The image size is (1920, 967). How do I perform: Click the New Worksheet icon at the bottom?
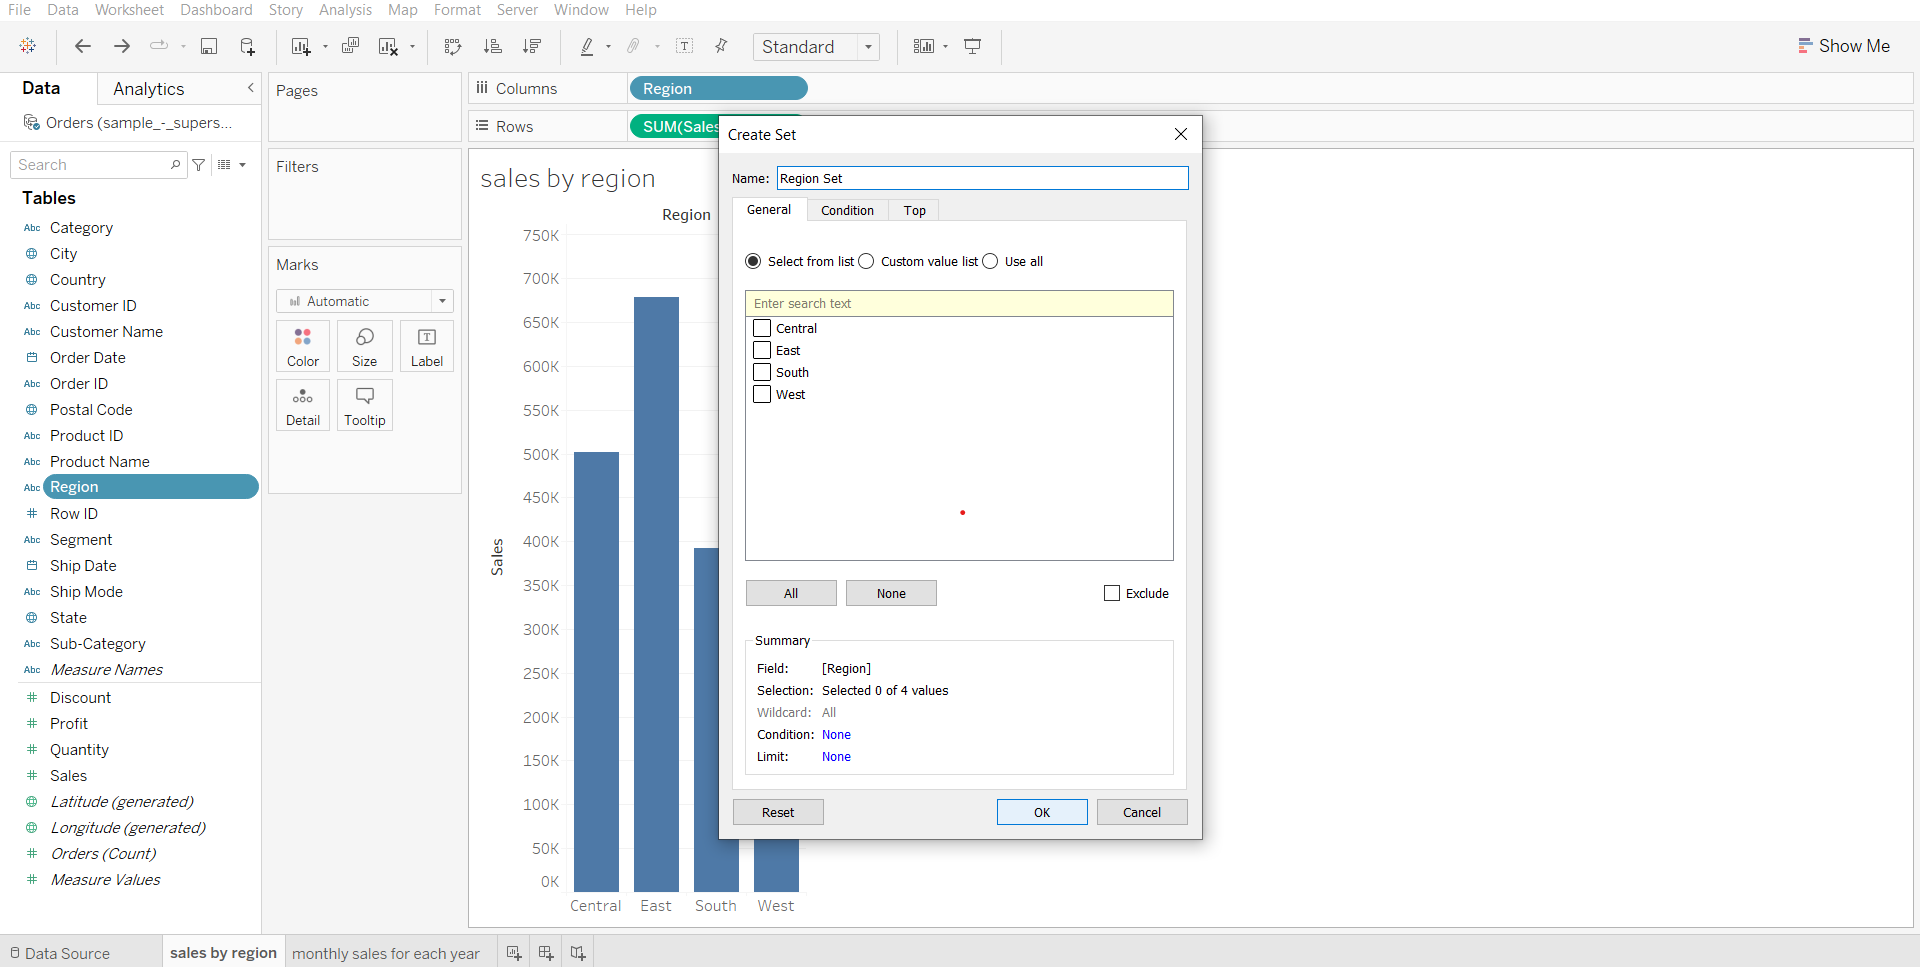pyautogui.click(x=513, y=953)
